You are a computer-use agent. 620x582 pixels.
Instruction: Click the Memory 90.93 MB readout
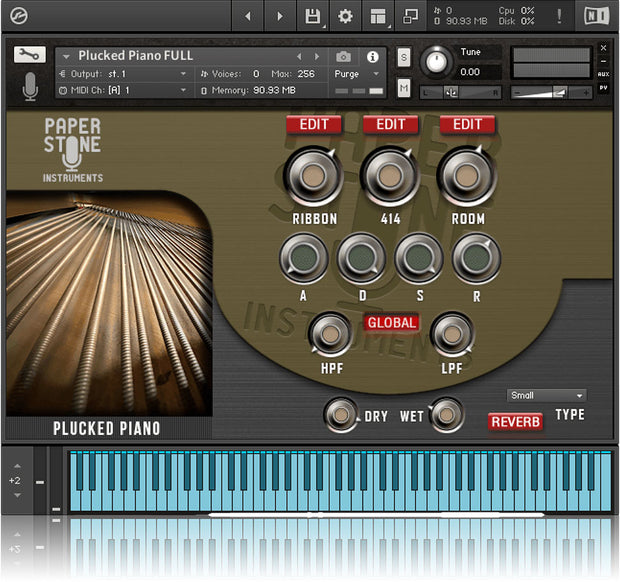click(253, 91)
